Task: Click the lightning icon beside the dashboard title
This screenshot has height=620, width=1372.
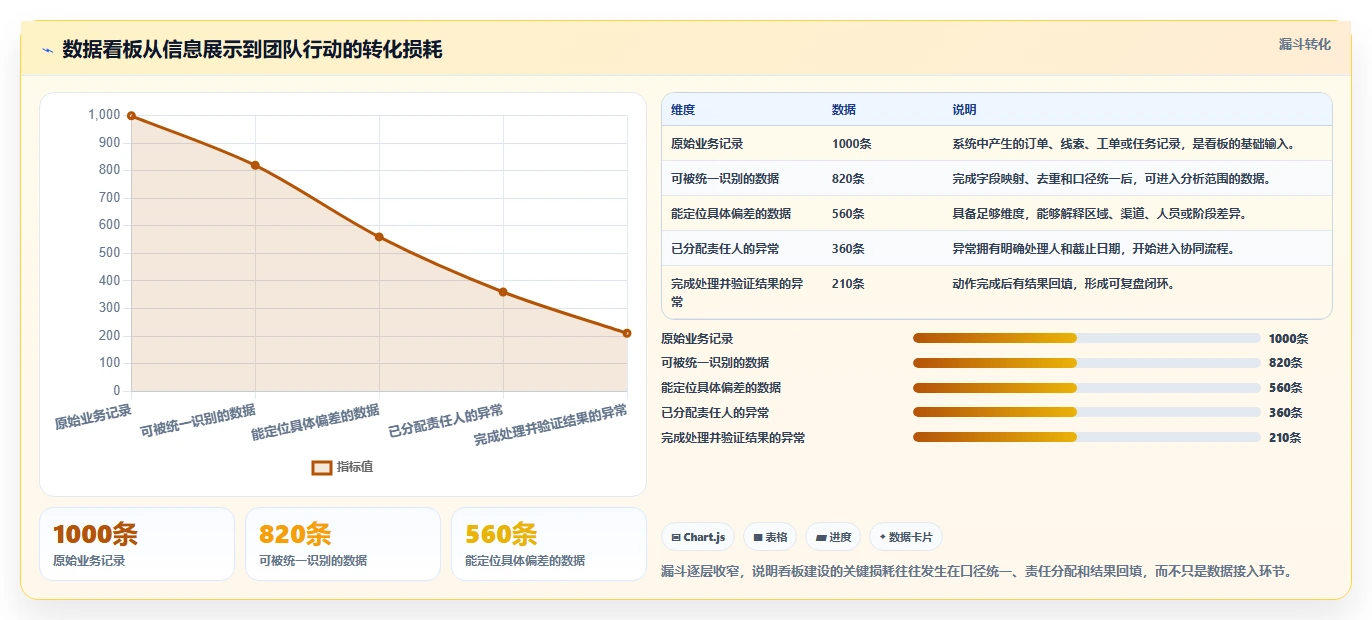Action: [x=47, y=50]
